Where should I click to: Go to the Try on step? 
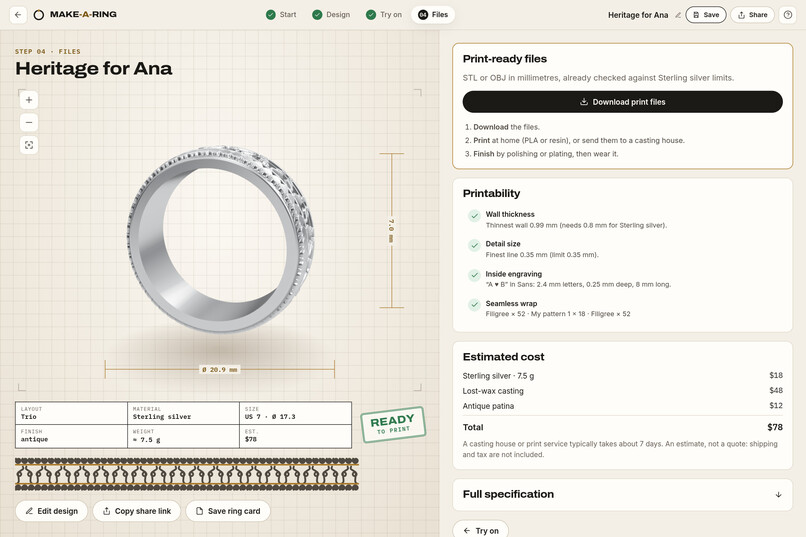coord(384,15)
